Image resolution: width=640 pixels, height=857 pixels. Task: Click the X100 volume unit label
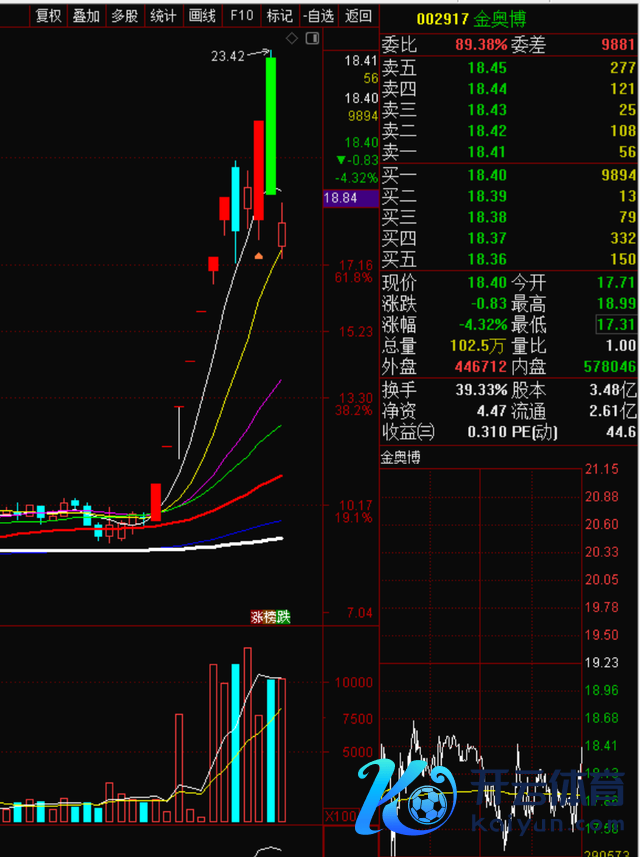(340, 817)
